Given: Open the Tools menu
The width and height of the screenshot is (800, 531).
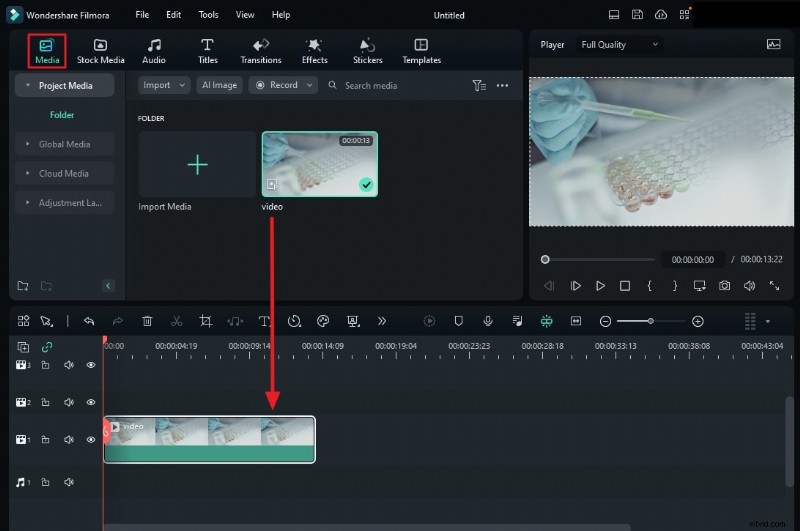Looking at the screenshot, I should tap(208, 15).
